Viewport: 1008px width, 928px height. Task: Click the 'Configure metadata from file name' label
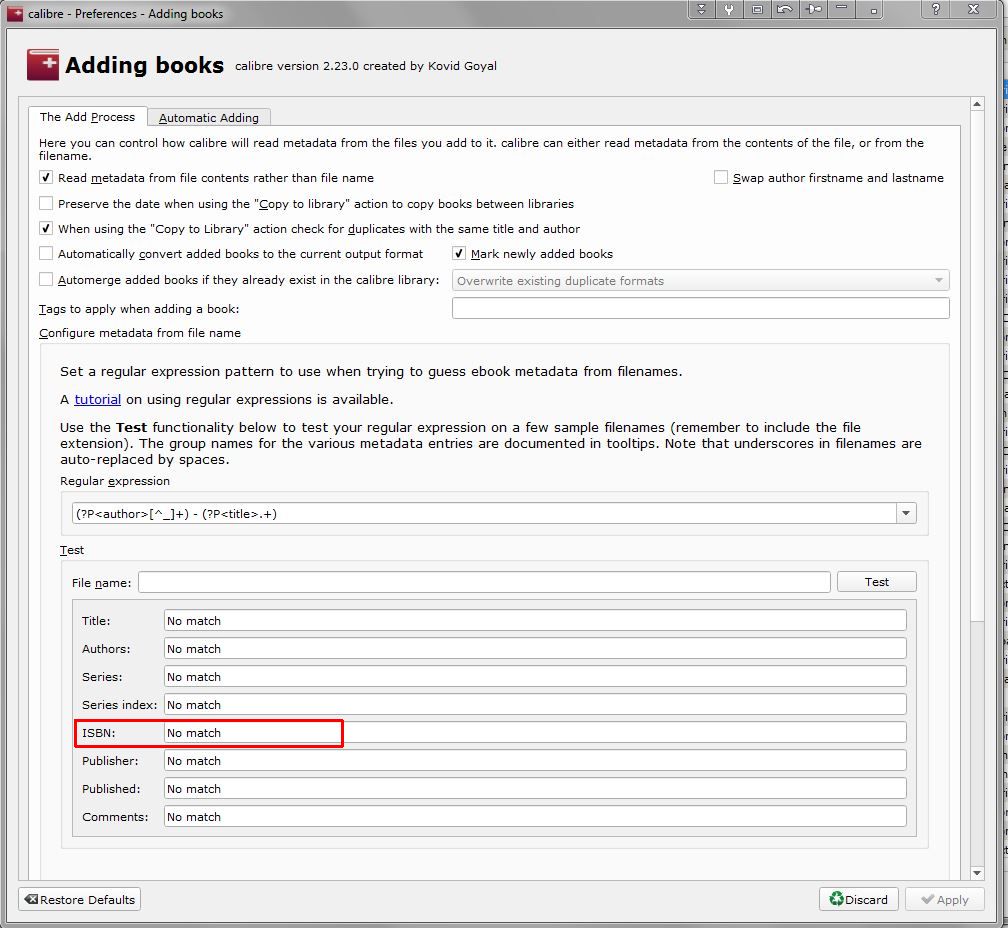pyautogui.click(x=140, y=333)
